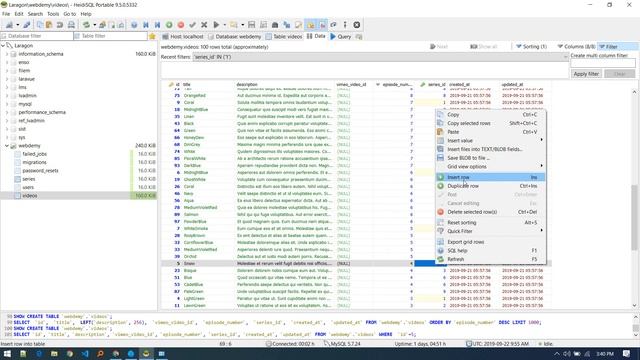Screen dimensions: 640x360
Task: Expand the performance_schema tree node
Action: pyautogui.click(x=7, y=112)
